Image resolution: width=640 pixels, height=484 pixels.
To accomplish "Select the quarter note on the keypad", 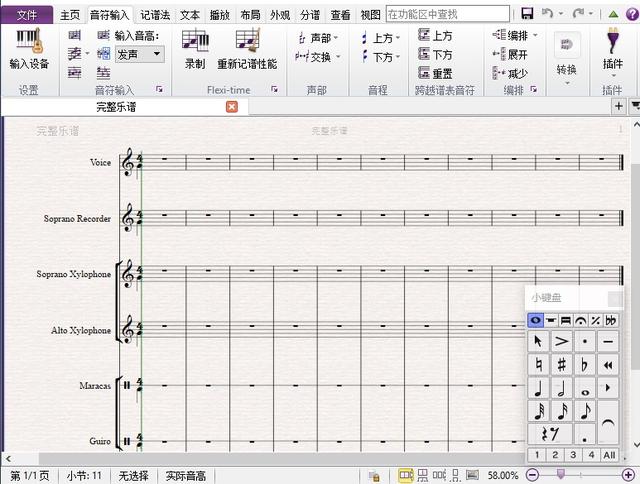I will pos(538,388).
